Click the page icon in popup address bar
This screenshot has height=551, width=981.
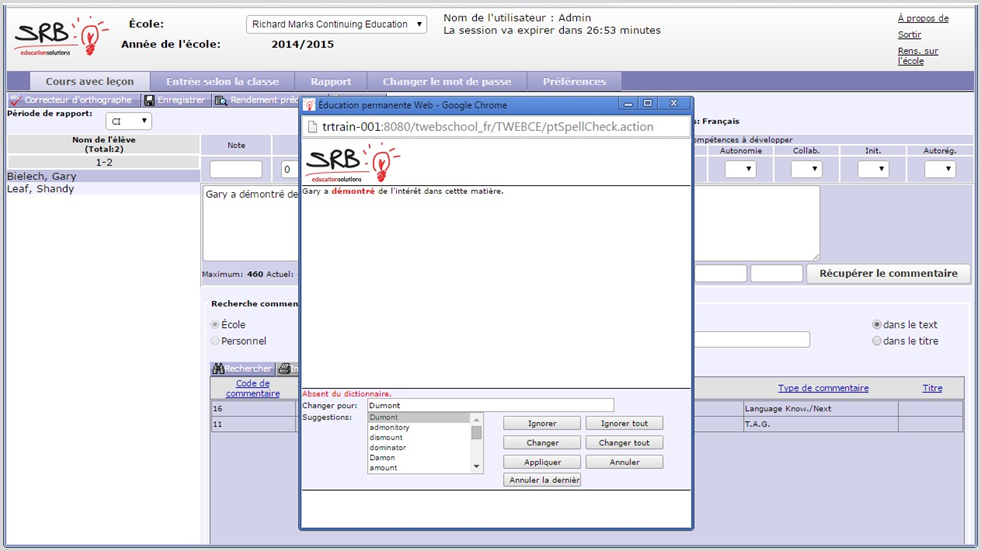click(312, 127)
